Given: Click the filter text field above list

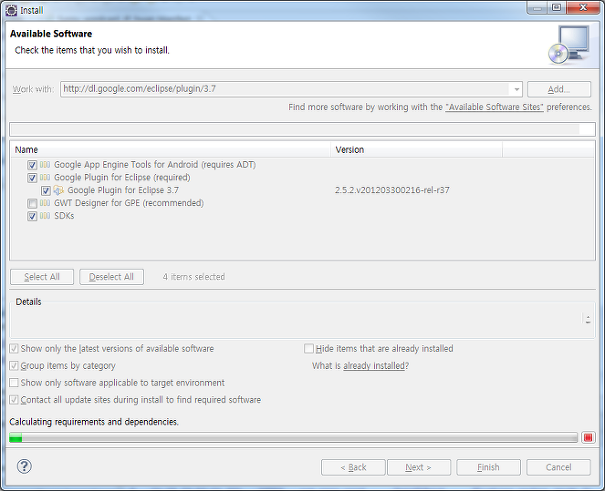Looking at the screenshot, I should coord(302,130).
